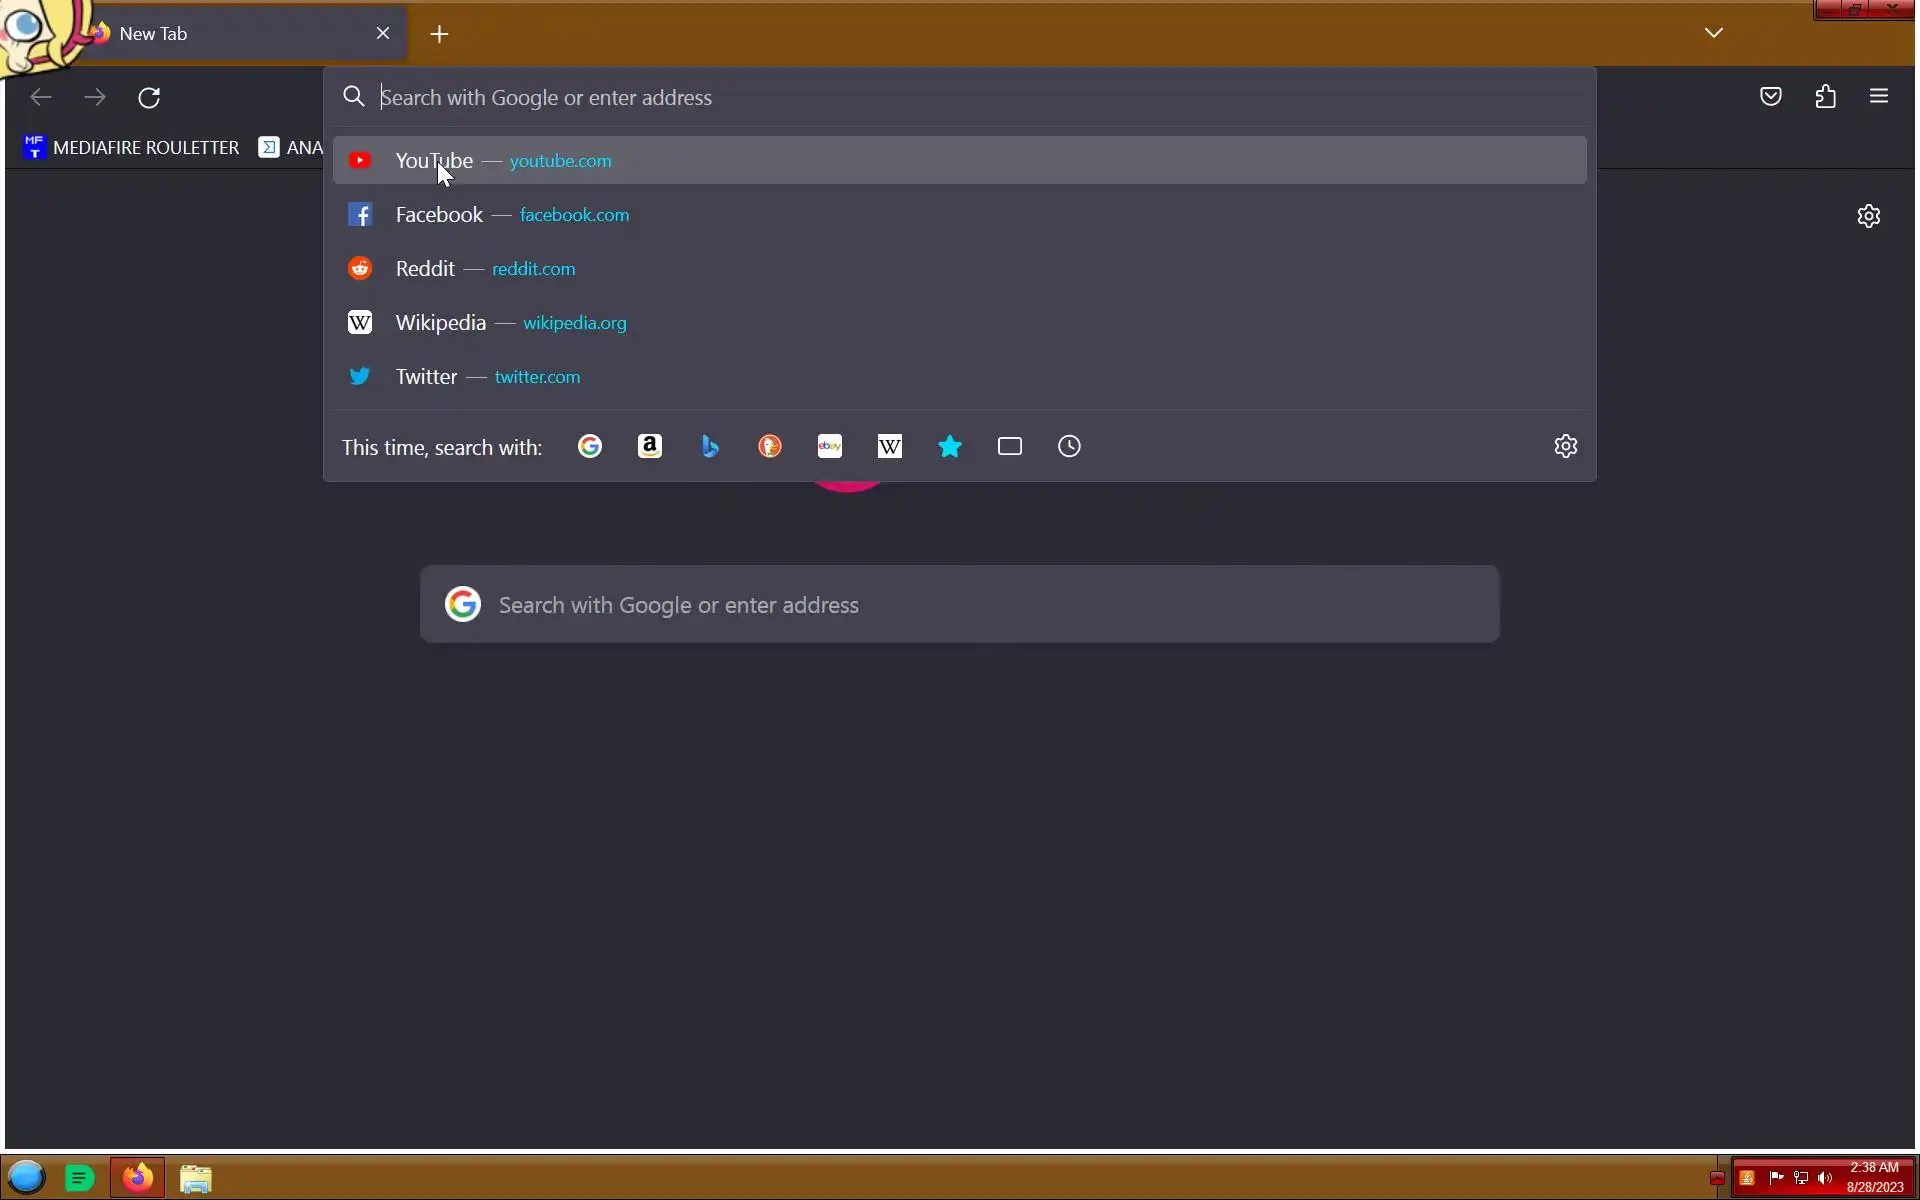Open File Explorer from the taskbar
Screen dimensions: 1920x1200
click(196, 1178)
